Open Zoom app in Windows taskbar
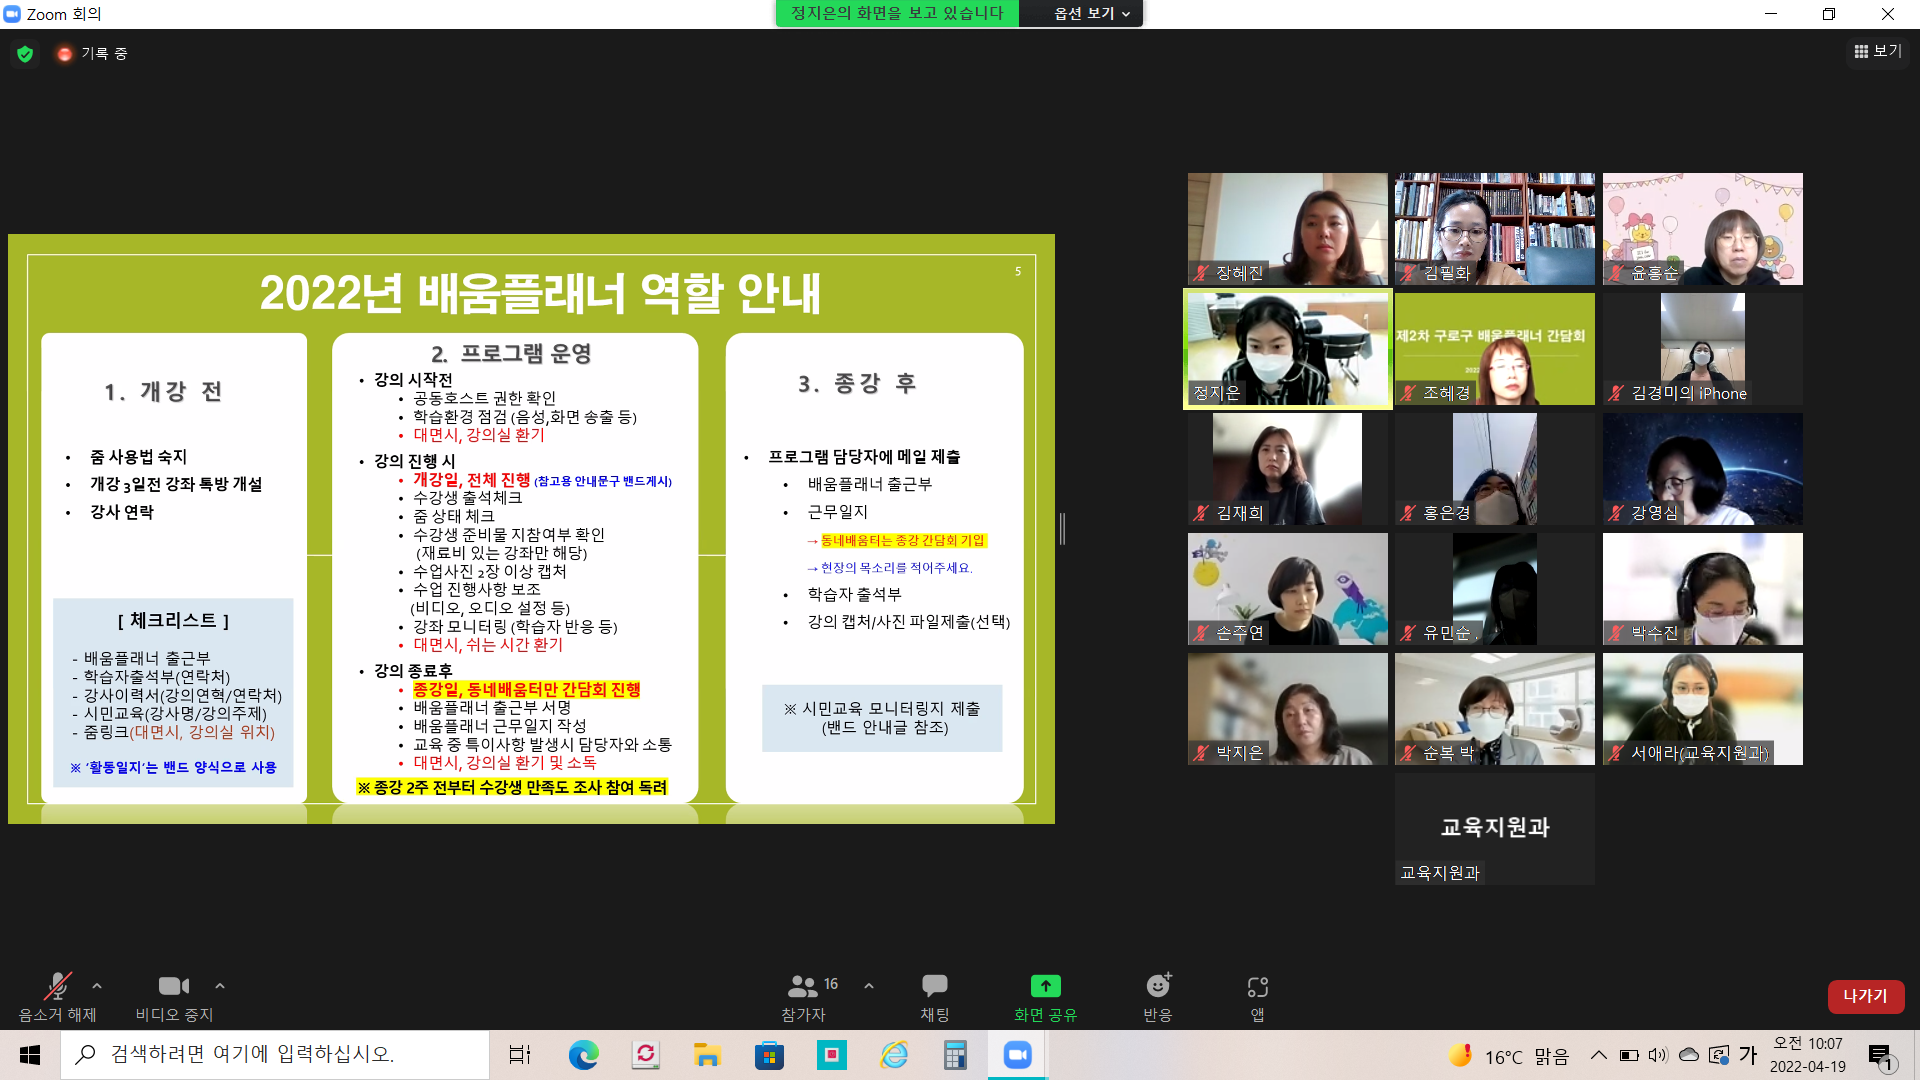1920x1080 pixels. [1017, 1055]
